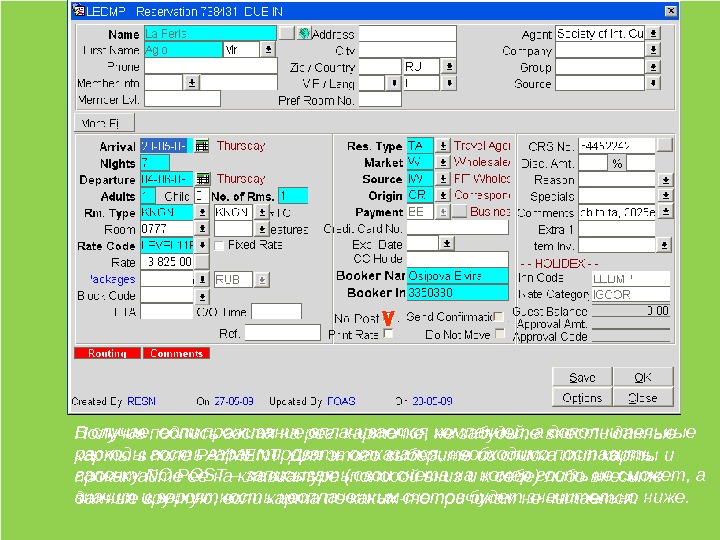Screen dimensions: 720x540
Task: Click the Booker Name field
Action: coord(457,276)
